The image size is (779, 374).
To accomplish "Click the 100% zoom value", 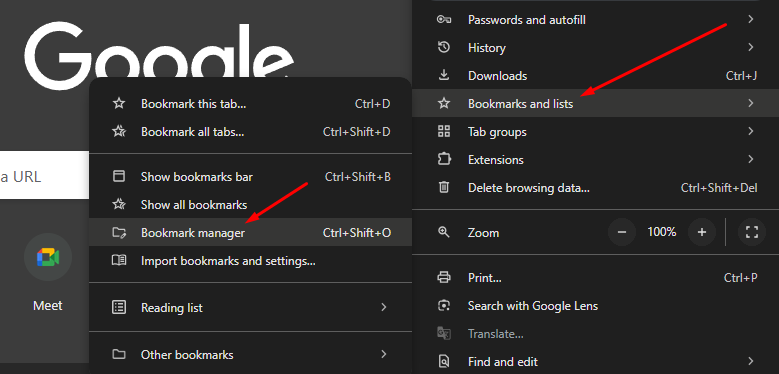I will click(661, 231).
